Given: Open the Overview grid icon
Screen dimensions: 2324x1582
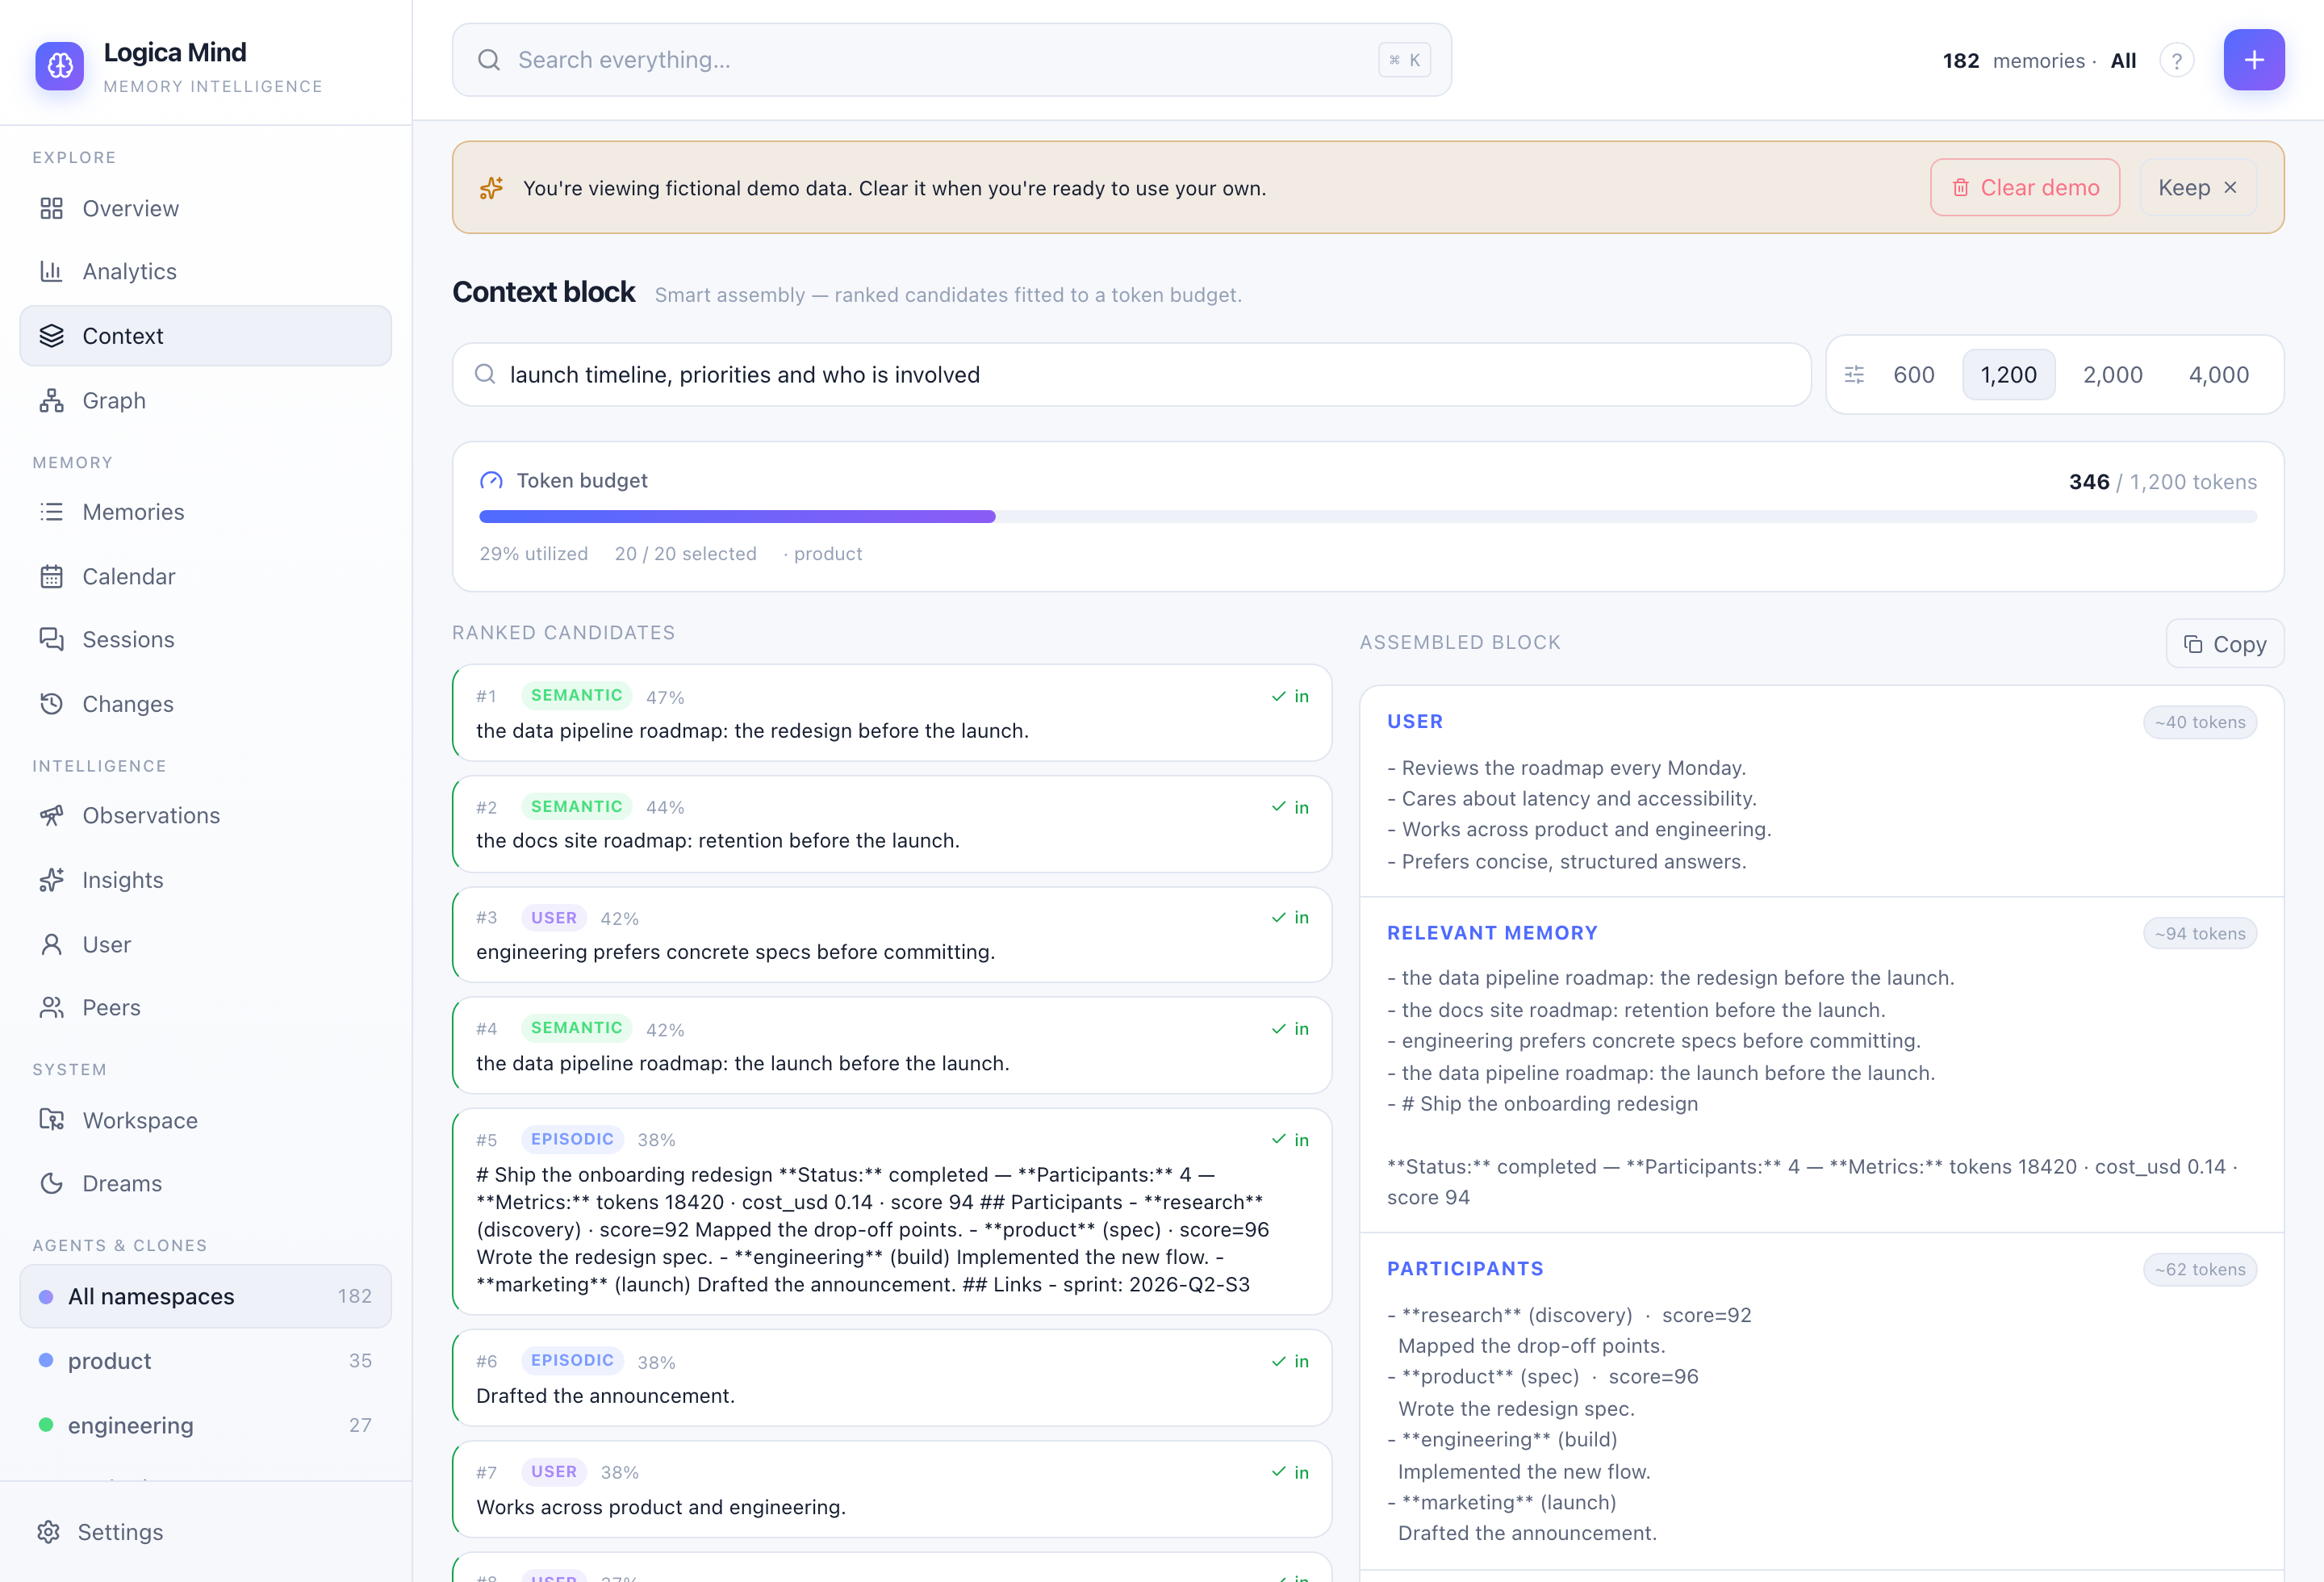Looking at the screenshot, I should click(x=51, y=208).
